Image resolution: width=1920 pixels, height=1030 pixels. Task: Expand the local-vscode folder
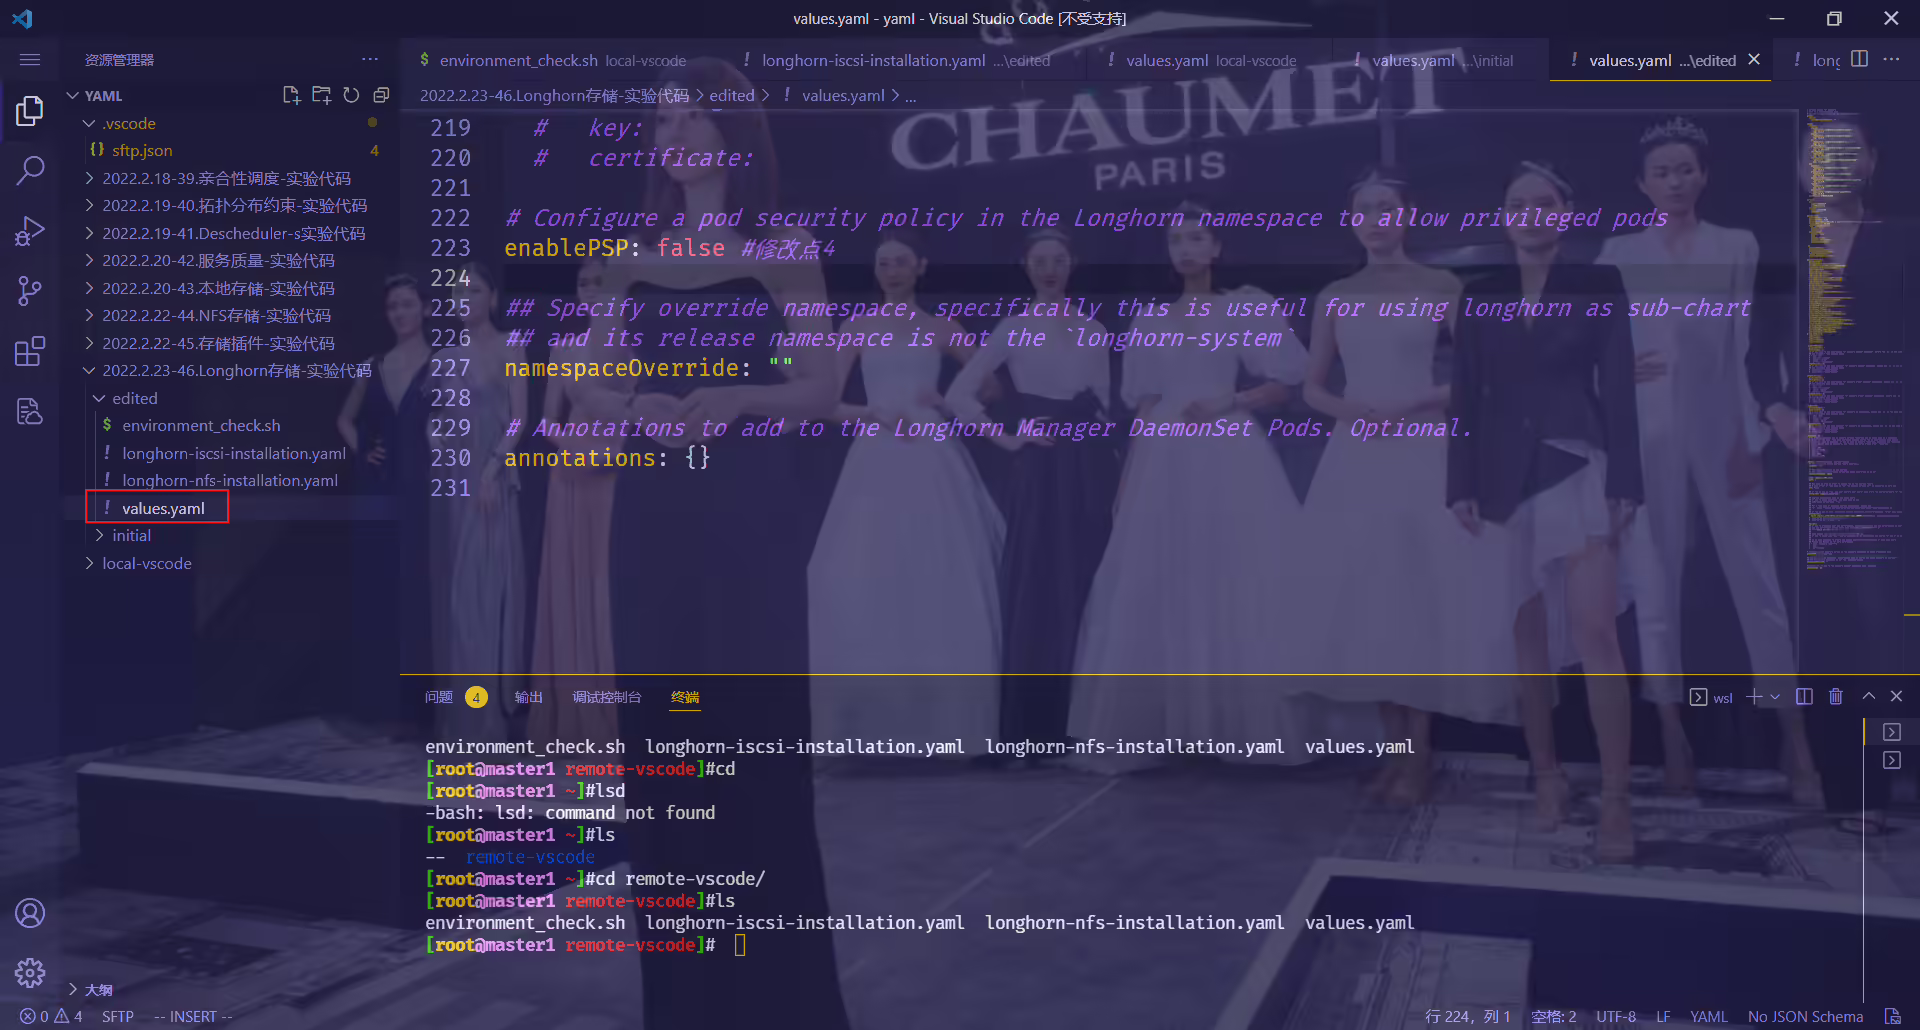146,564
